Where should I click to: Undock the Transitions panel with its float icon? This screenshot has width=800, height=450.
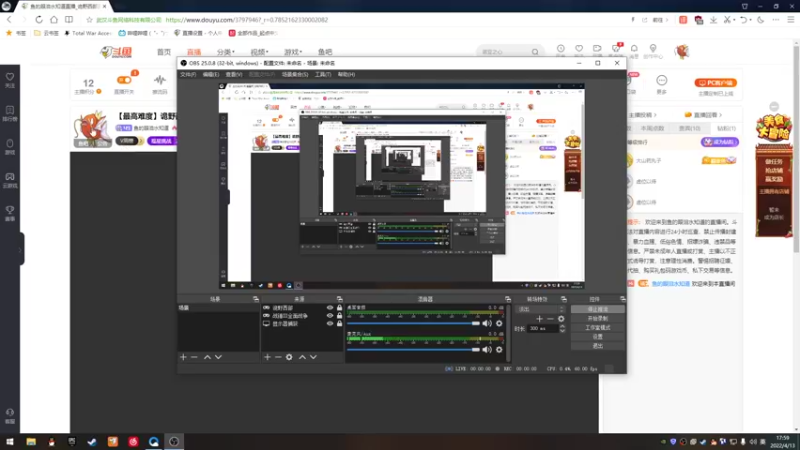click(x=564, y=299)
